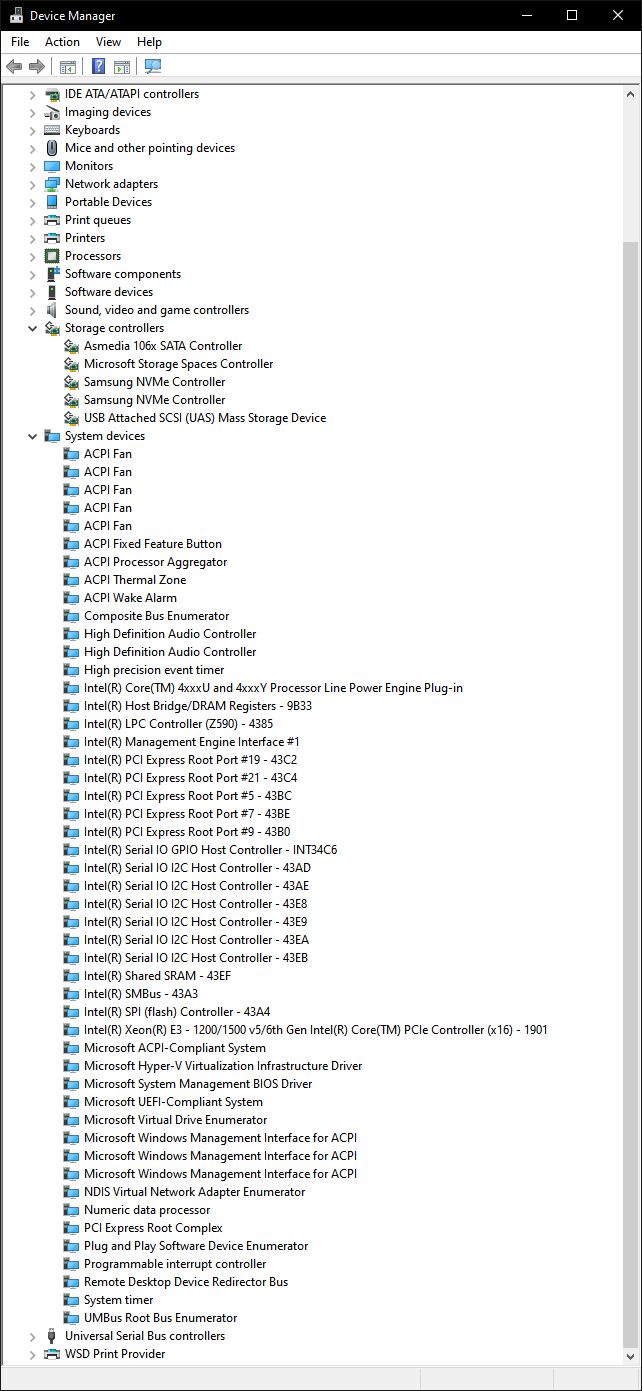Click icon beside Asmedia 106x SATA Controller

coord(71,346)
